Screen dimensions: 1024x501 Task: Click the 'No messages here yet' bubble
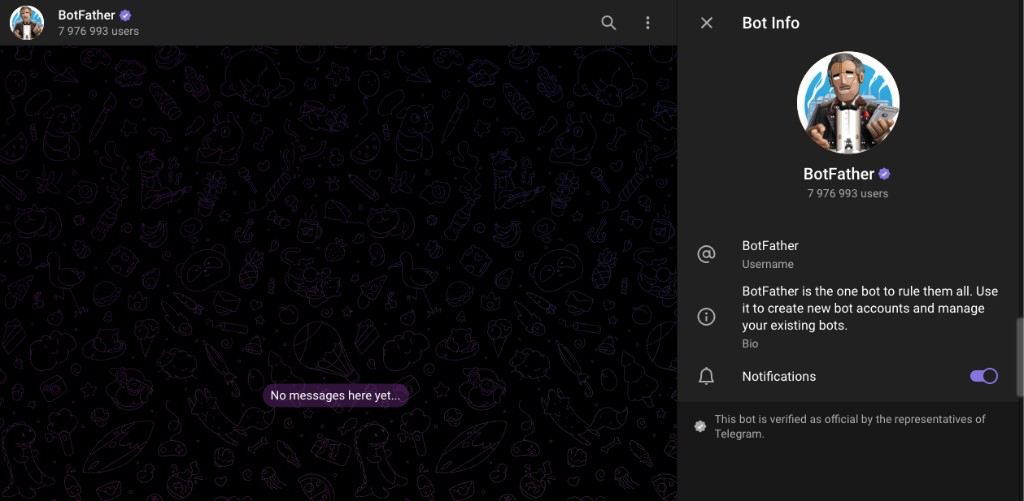(335, 395)
